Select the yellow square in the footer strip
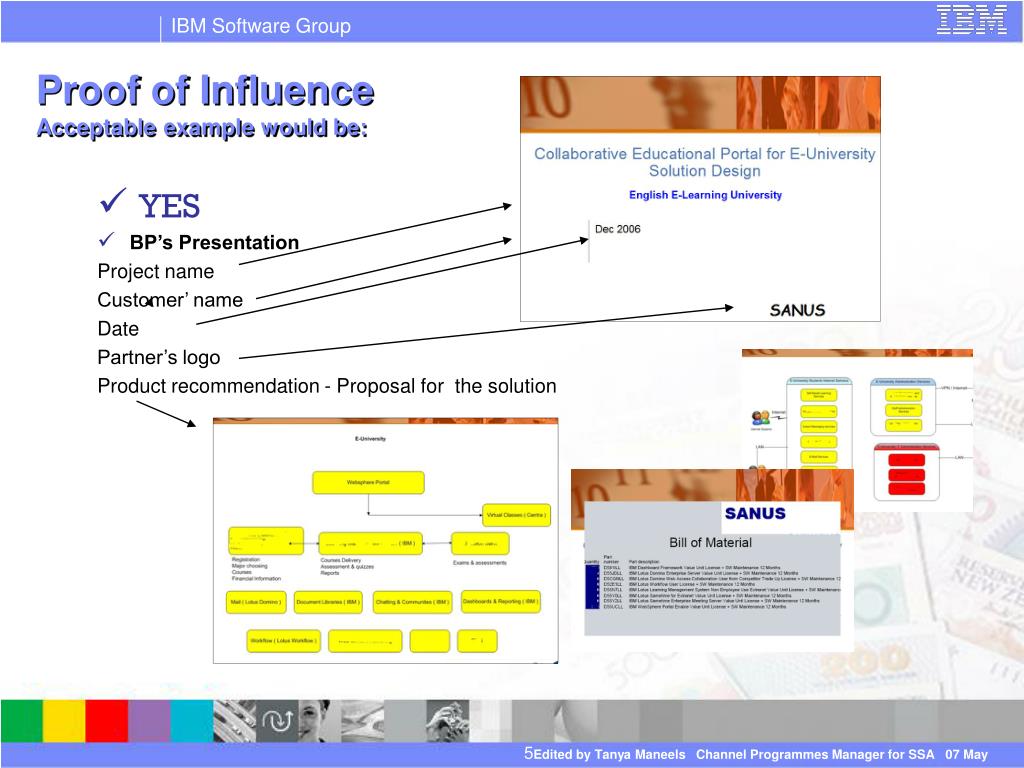The height and width of the screenshot is (768, 1024). (64, 721)
